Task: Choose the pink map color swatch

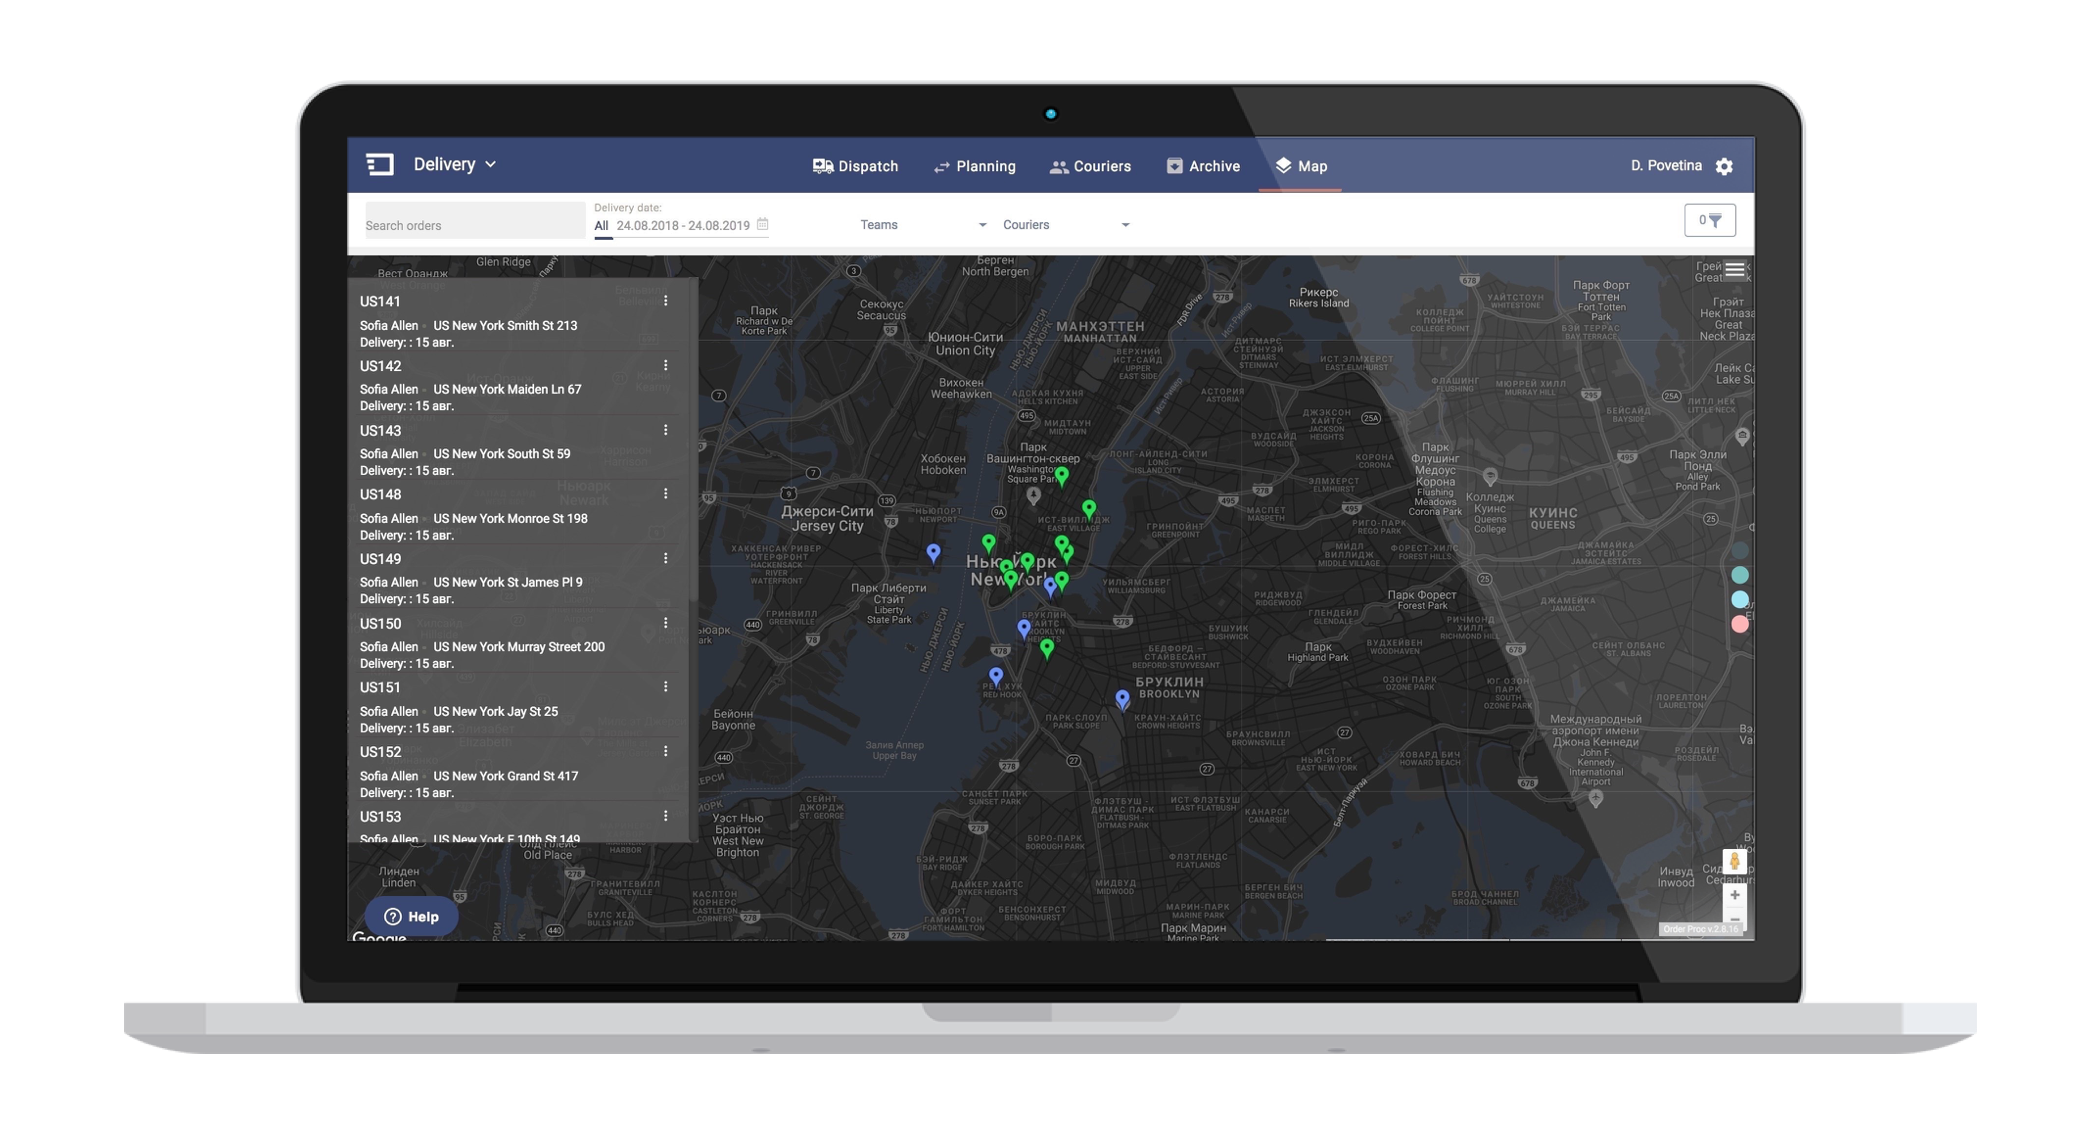Action: coord(1740,624)
